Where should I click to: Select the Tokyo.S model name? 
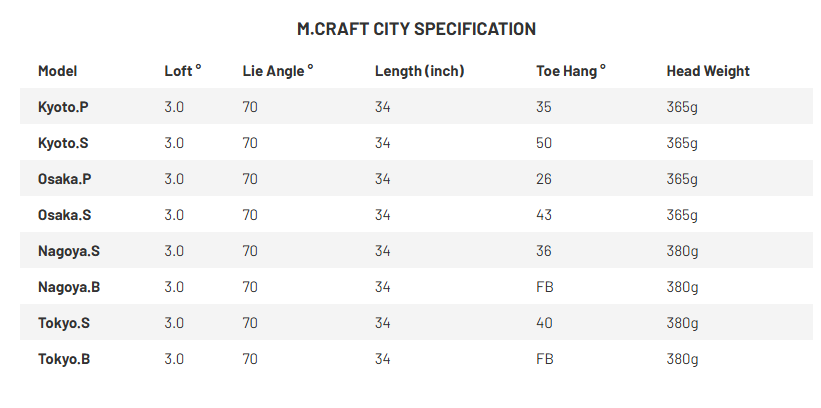[64, 323]
